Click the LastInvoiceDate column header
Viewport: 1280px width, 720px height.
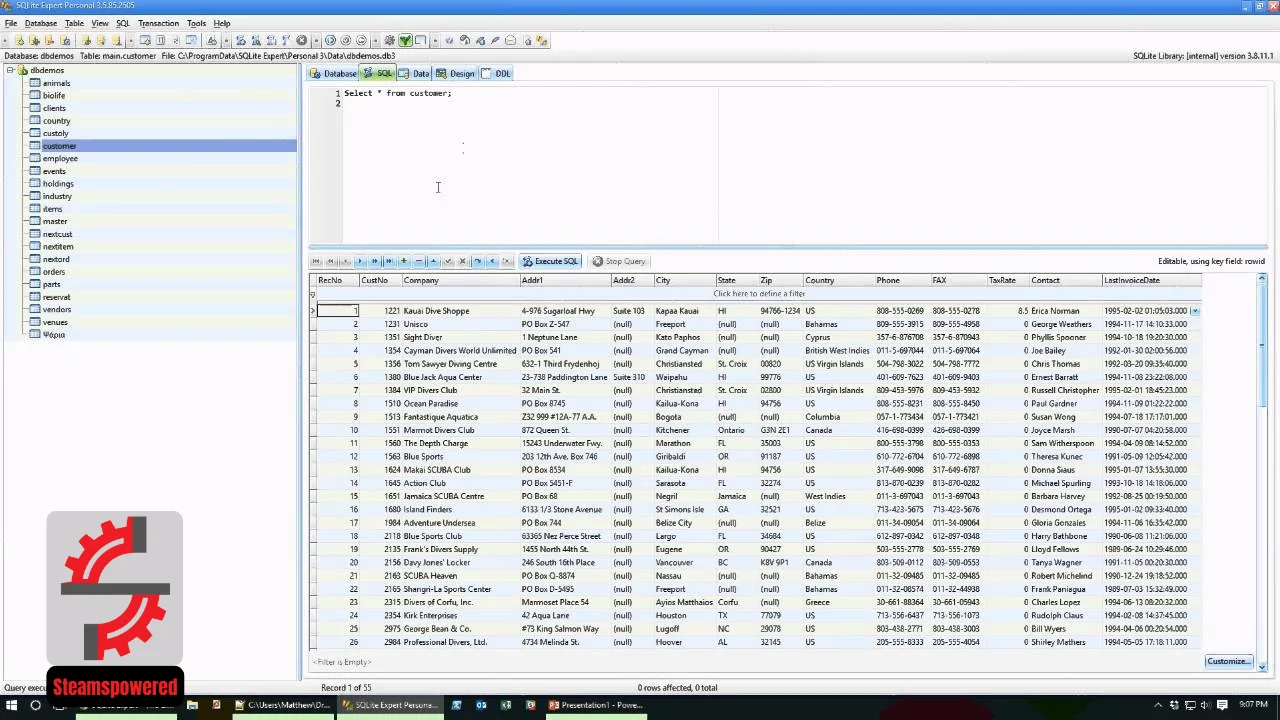(x=1152, y=280)
